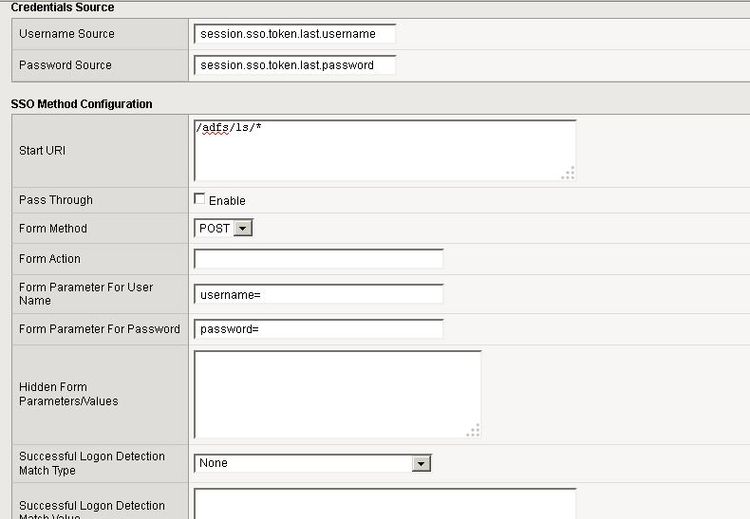Select the Form Parameter For Password field
The height and width of the screenshot is (519, 750).
click(318, 329)
